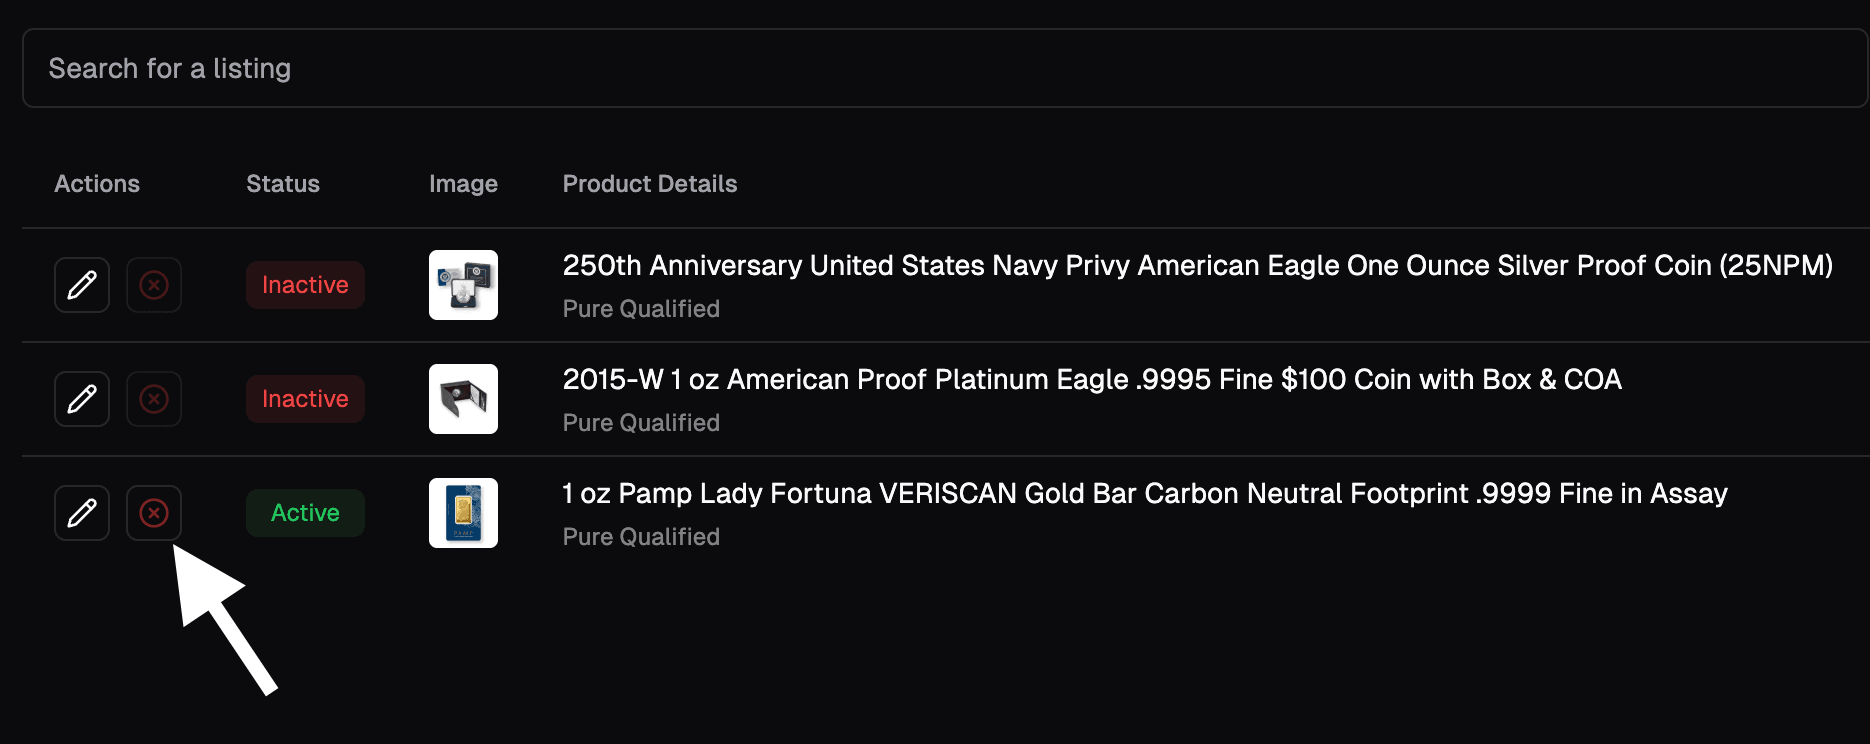Click the Product Details column header

point(650,183)
